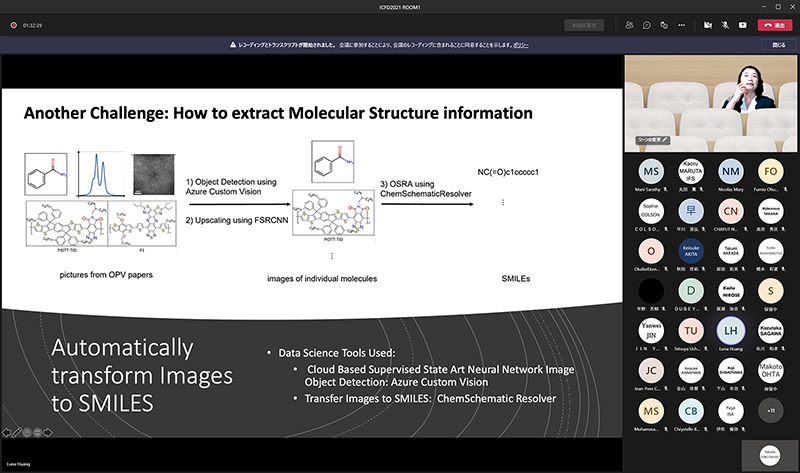Select Yuya ISA avatar

731,411
